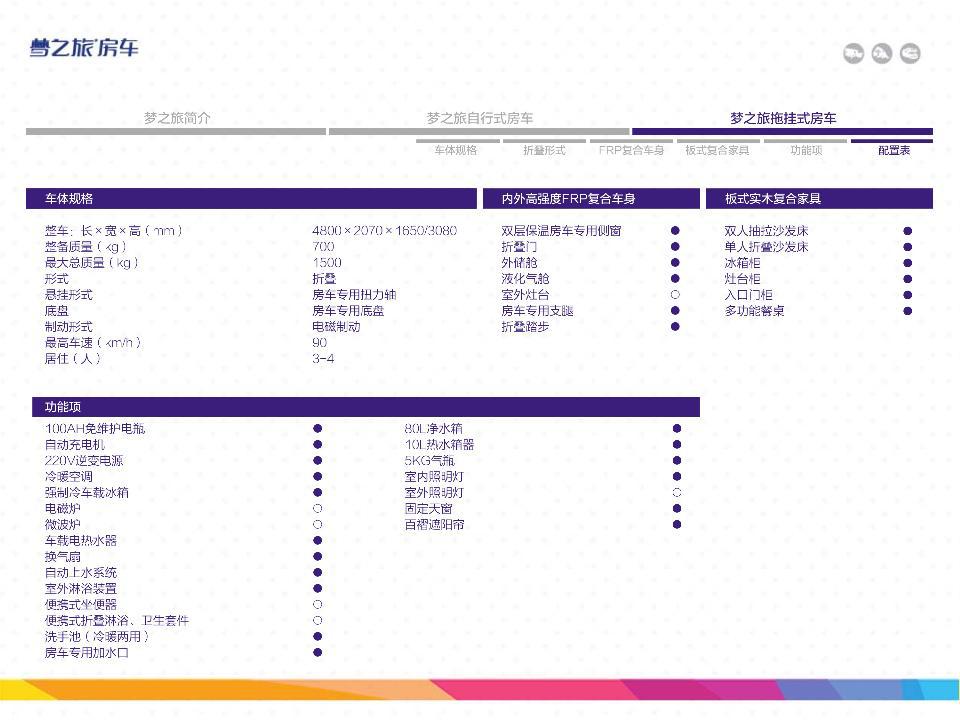Click the leftmost gray round vehicle icon

pyautogui.click(x=852, y=54)
